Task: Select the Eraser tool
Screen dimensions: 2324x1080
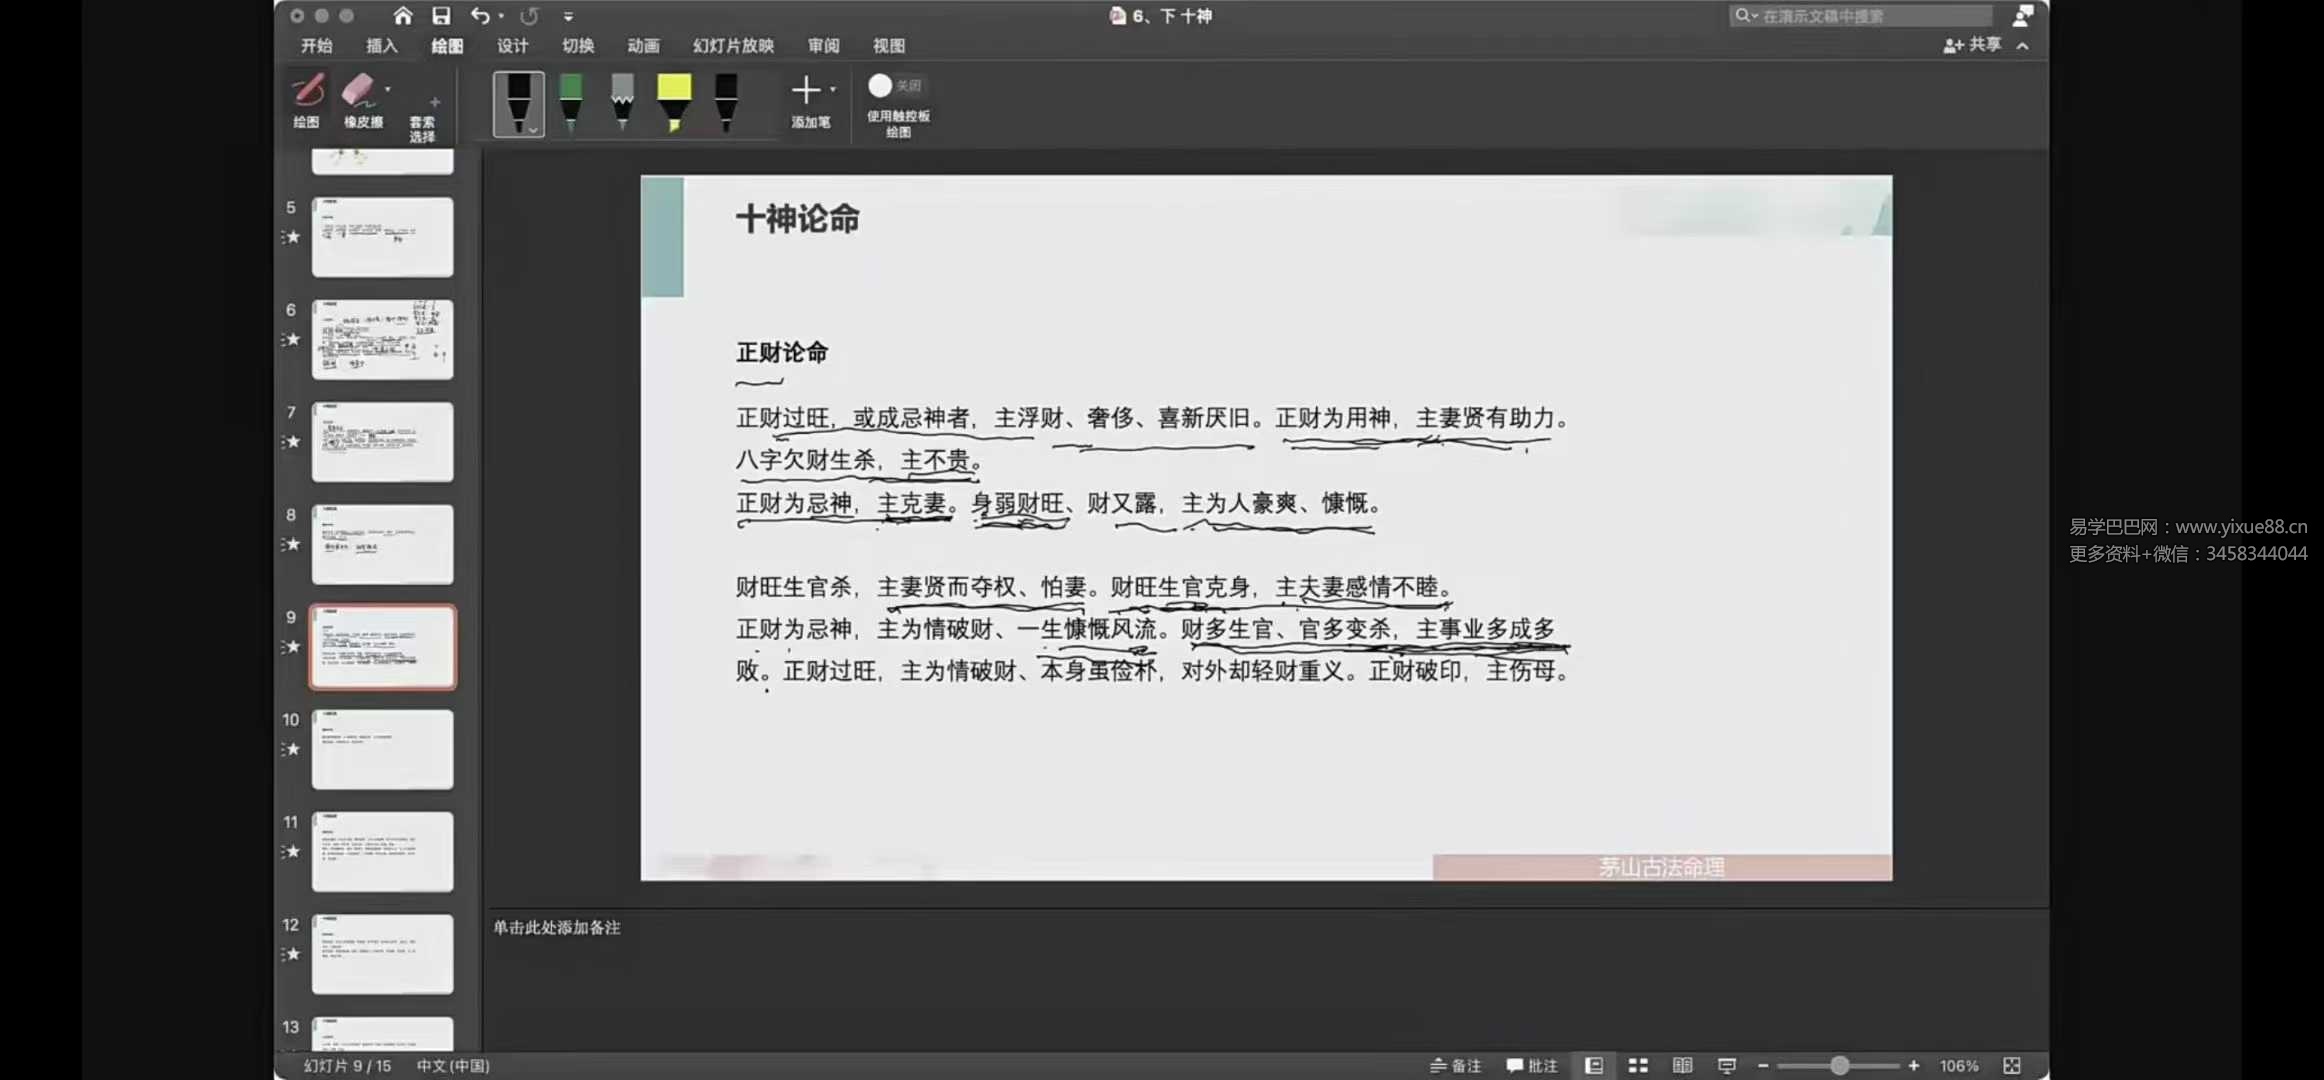Action: point(360,92)
